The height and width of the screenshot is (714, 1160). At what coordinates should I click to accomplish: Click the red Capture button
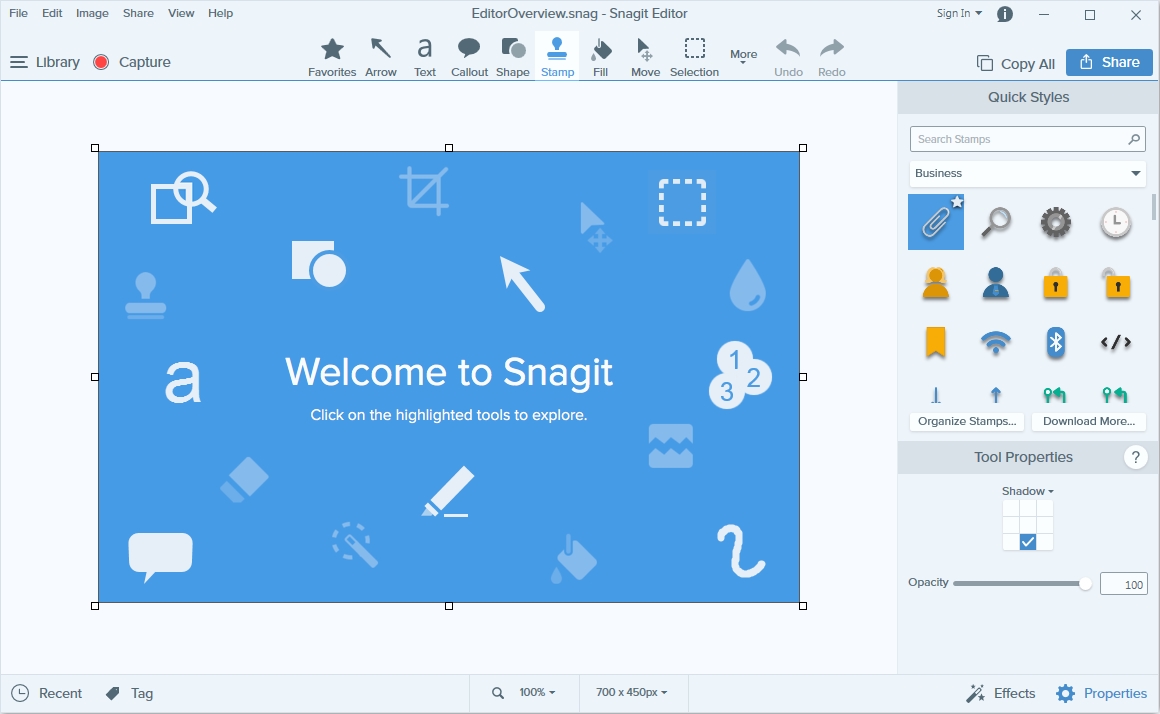coord(132,62)
